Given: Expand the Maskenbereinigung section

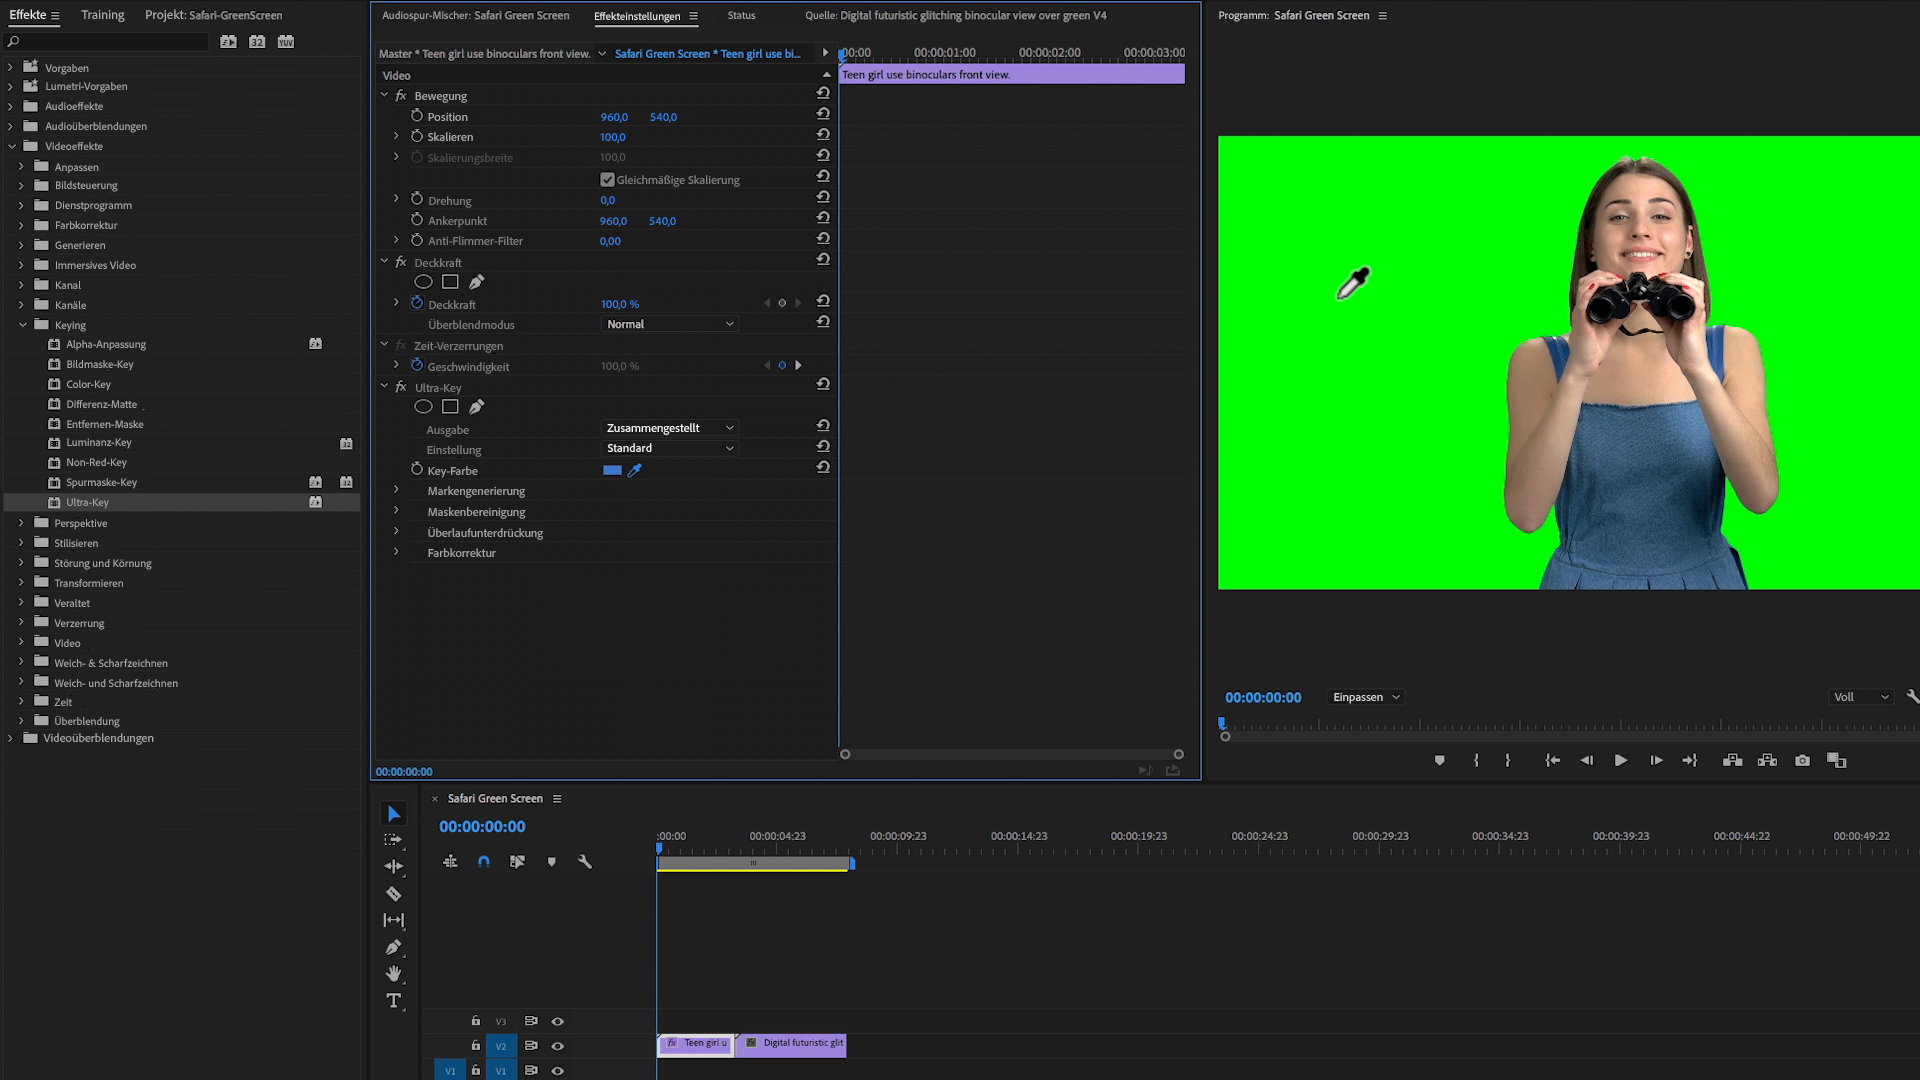Looking at the screenshot, I should (x=396, y=511).
